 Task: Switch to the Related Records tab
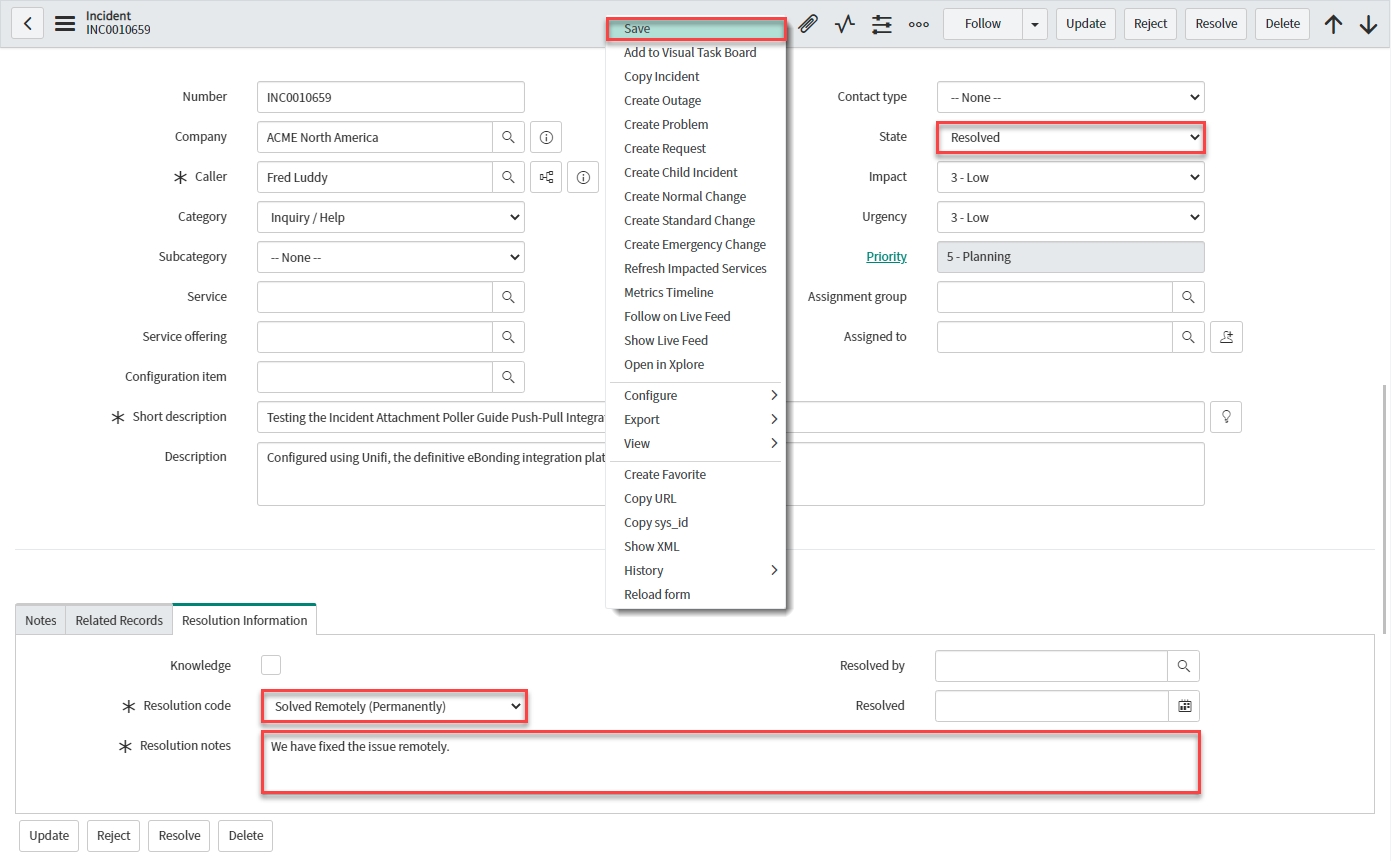pyautogui.click(x=119, y=620)
